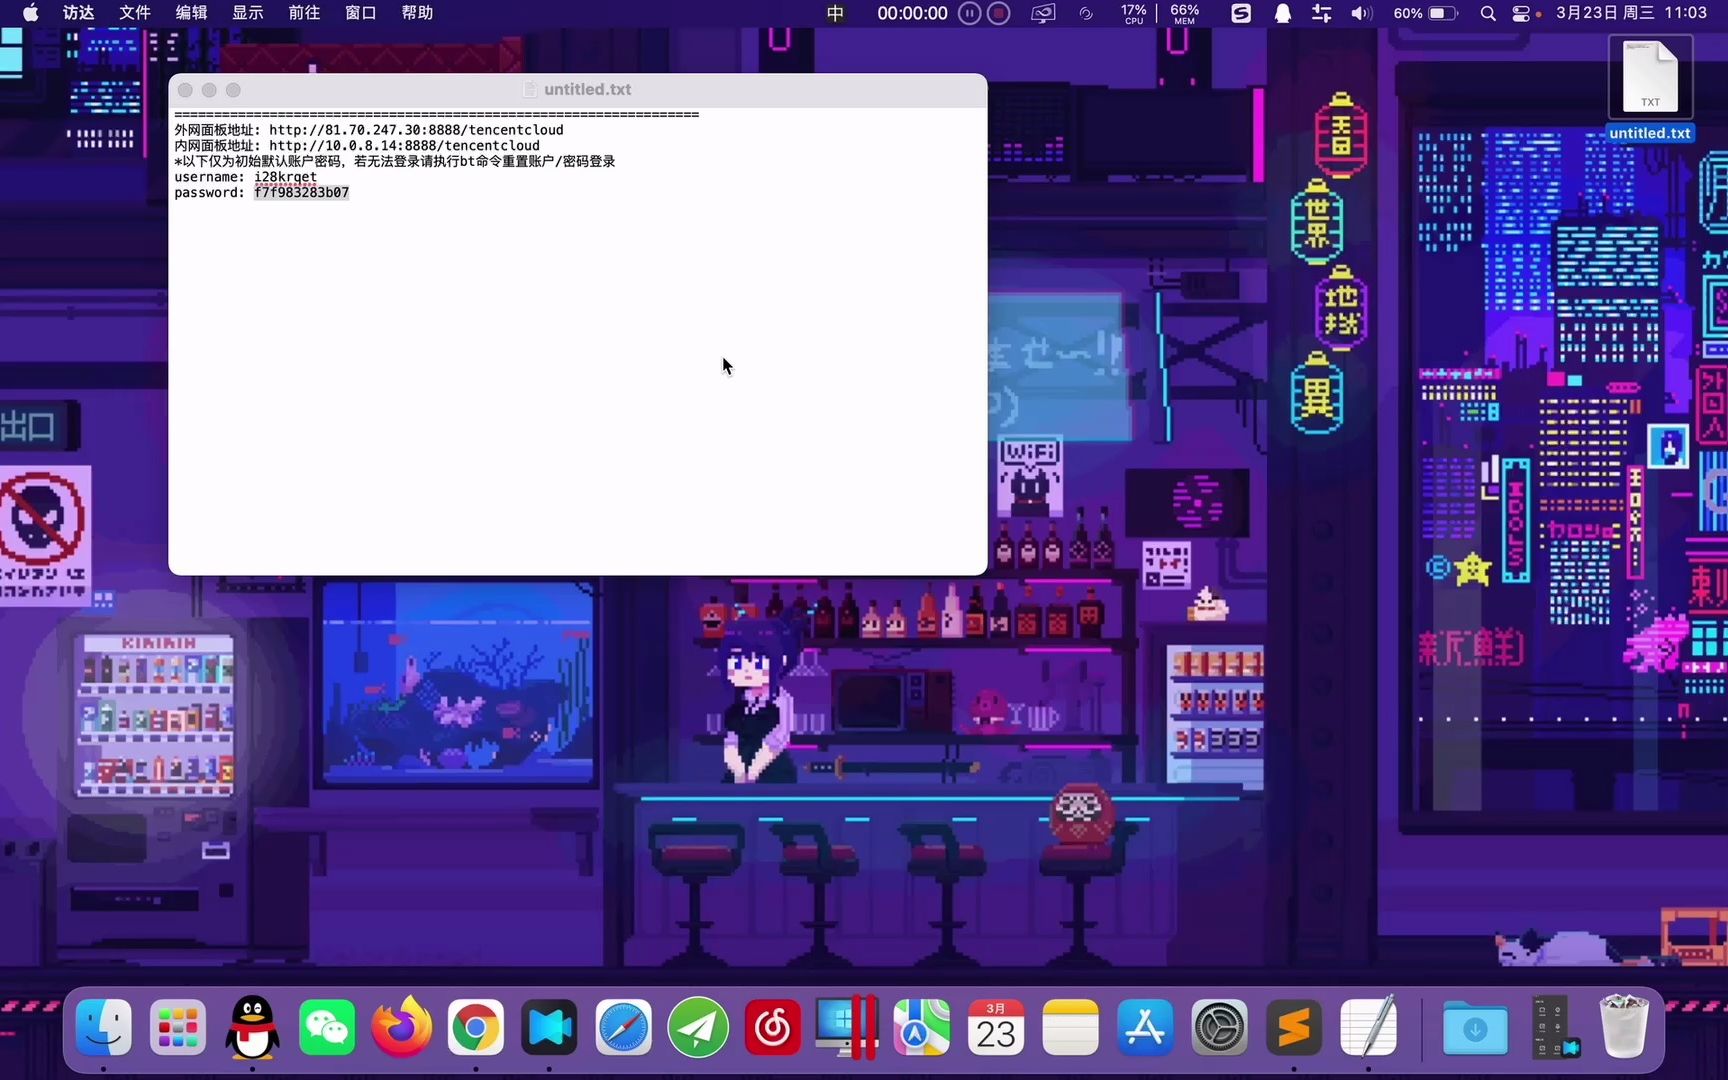Click the 初始默认账户密码 notice line
The width and height of the screenshot is (1728, 1080).
tap(395, 161)
